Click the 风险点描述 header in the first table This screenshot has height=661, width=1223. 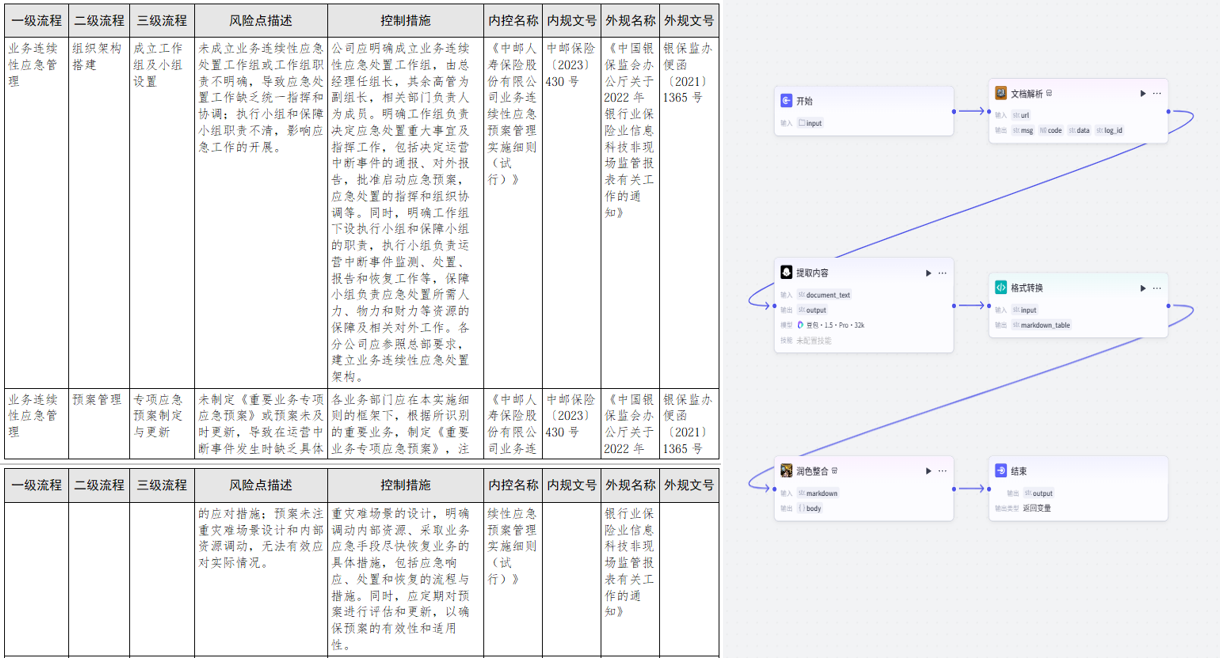pyautogui.click(x=261, y=21)
